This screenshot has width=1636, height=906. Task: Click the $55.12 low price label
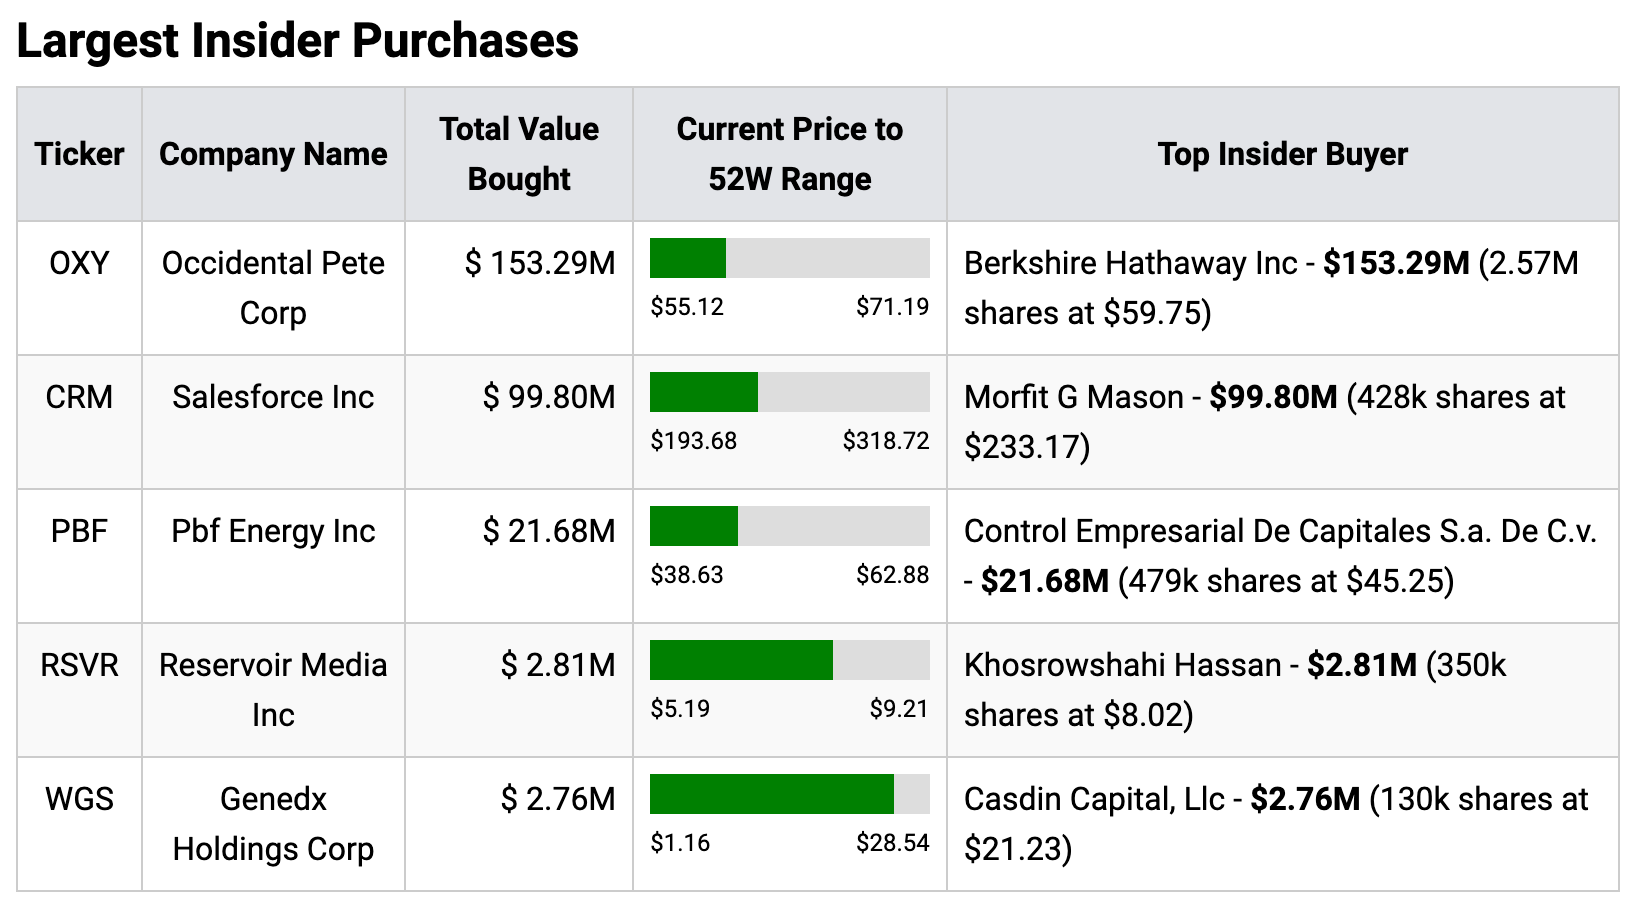pyautogui.click(x=687, y=307)
